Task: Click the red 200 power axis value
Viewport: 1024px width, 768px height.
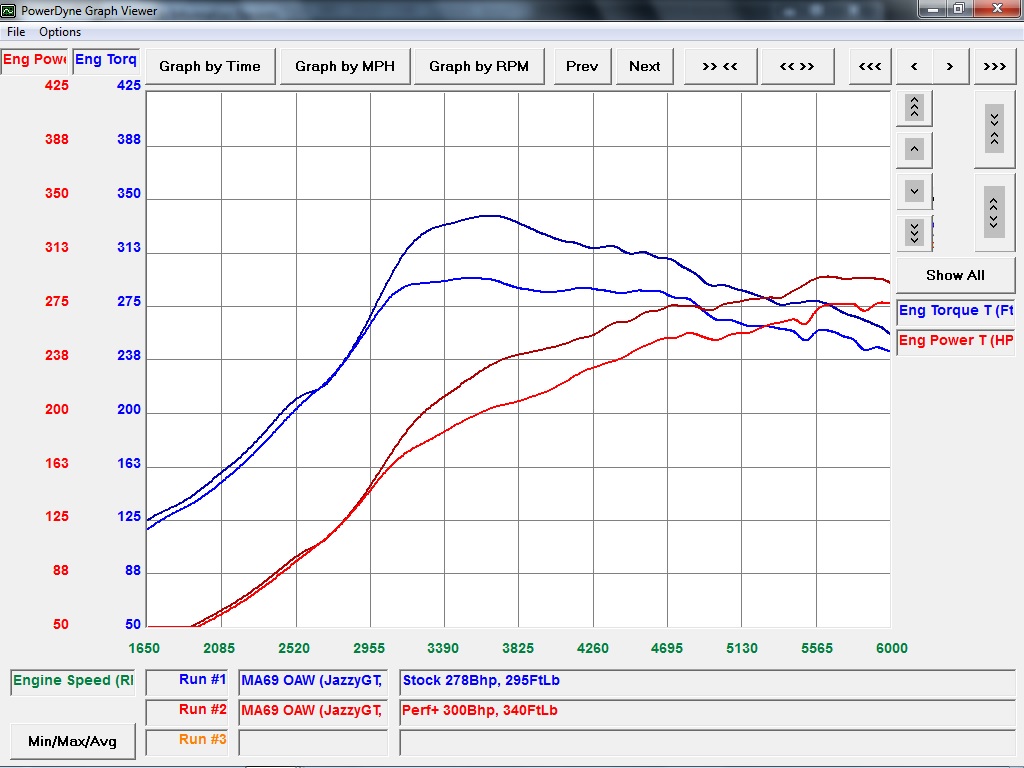Action: pyautogui.click(x=56, y=409)
